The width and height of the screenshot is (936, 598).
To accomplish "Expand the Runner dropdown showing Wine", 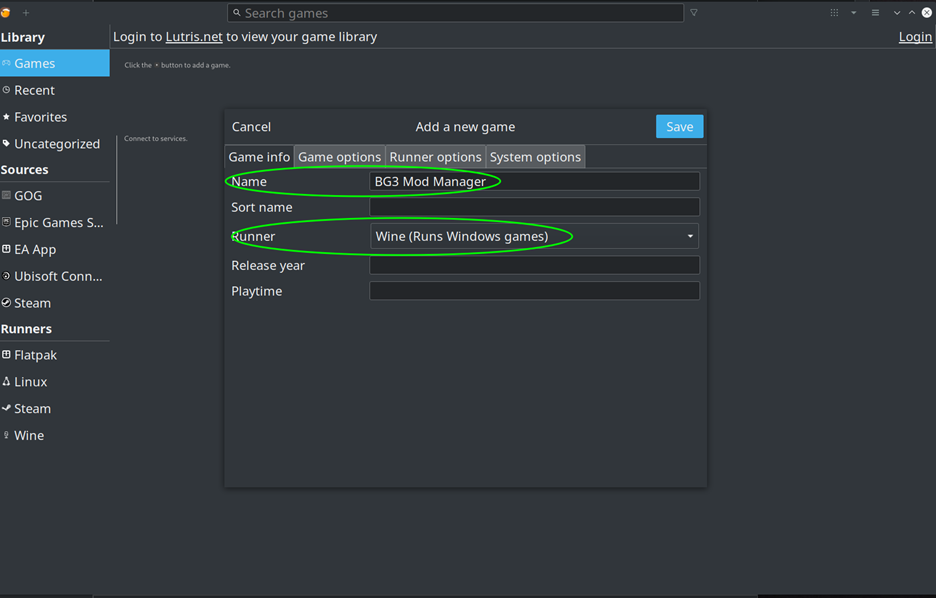I will coord(534,237).
